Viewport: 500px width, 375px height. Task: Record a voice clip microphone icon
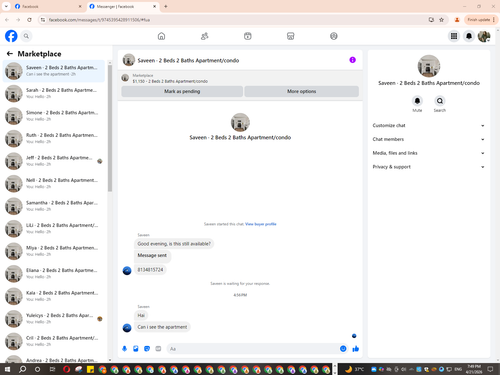124,349
